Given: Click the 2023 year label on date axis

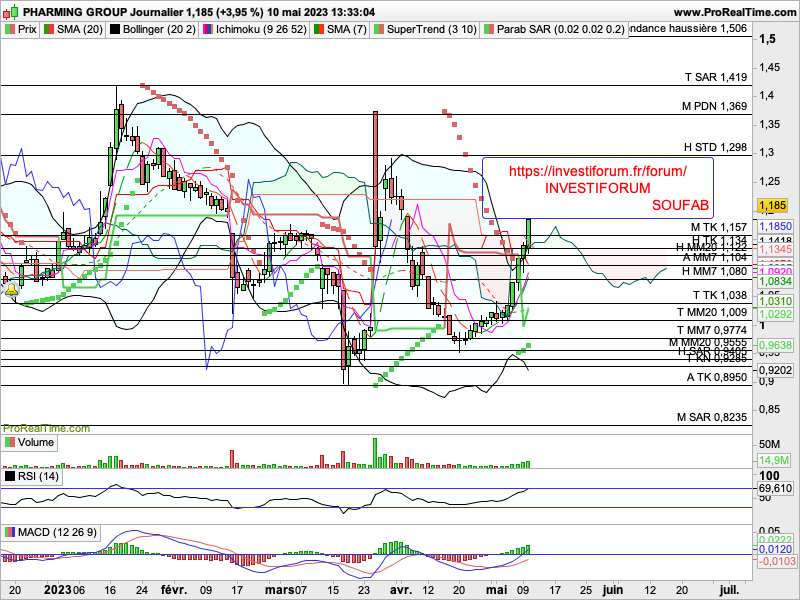Looking at the screenshot, I should click(x=57, y=590).
